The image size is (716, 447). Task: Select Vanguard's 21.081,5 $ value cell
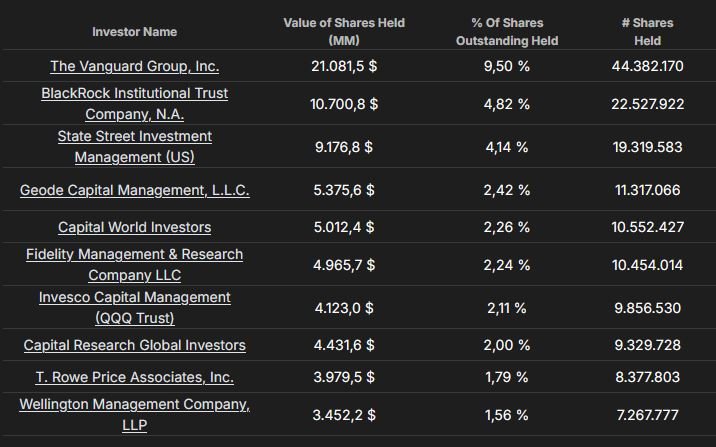(x=344, y=66)
